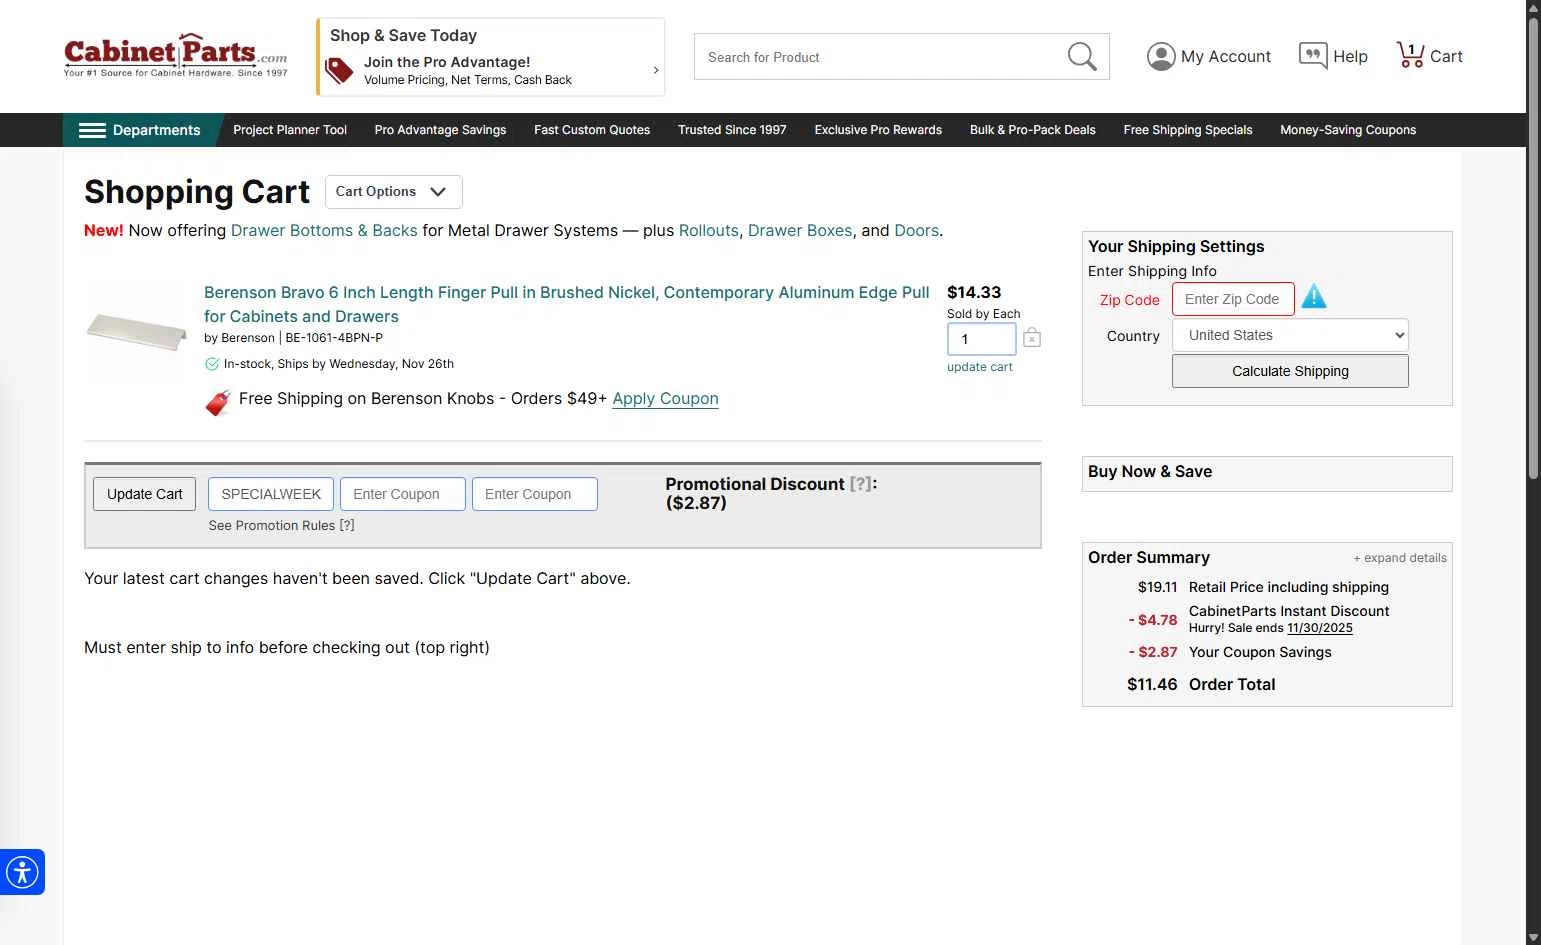Open Money-Saving Coupons menu item

[1348, 130]
